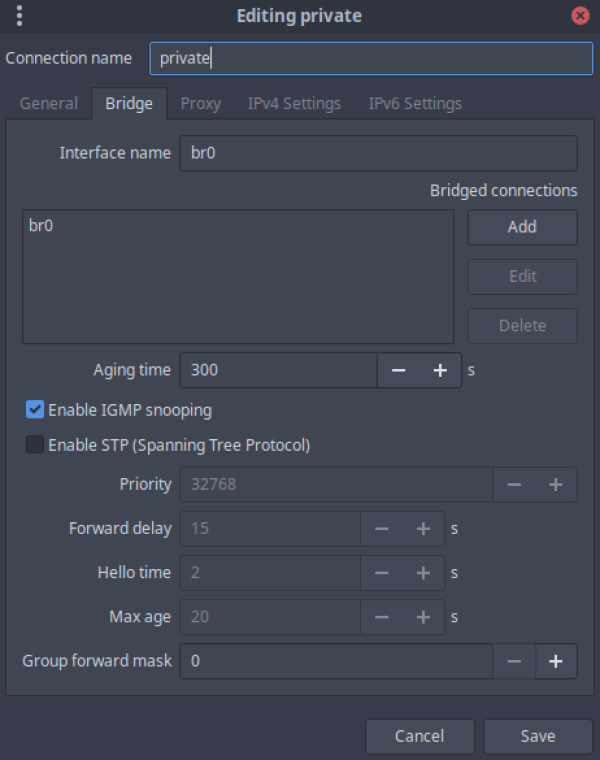Decrease Group forward mask value

tap(514, 661)
